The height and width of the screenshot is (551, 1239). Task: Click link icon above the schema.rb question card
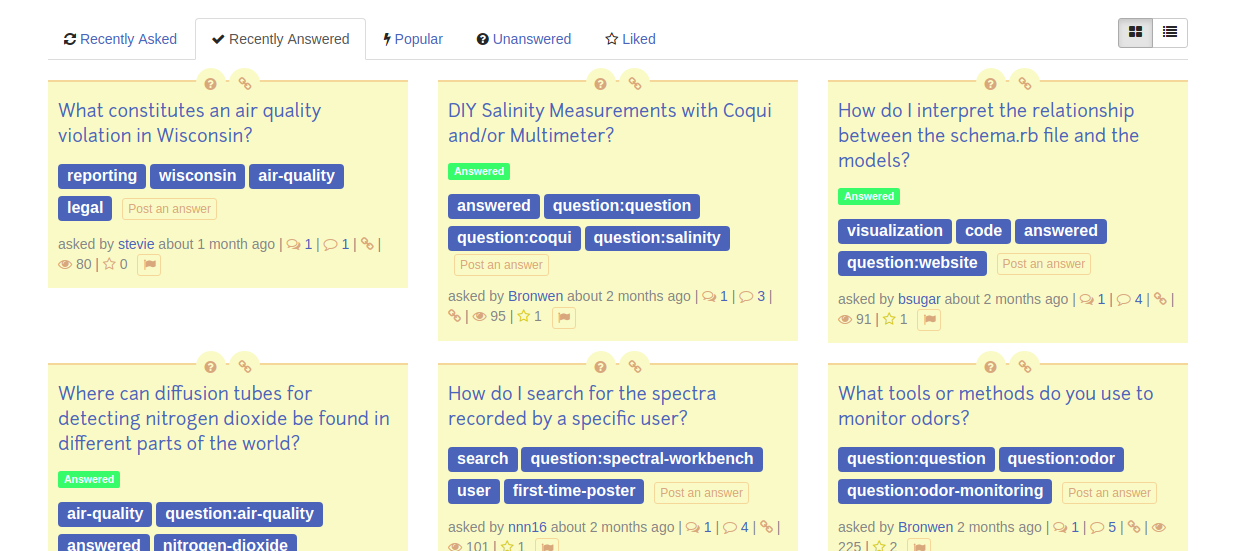(1024, 83)
